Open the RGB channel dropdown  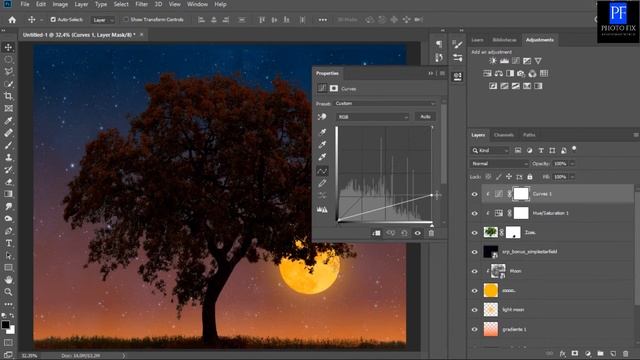coord(373,117)
